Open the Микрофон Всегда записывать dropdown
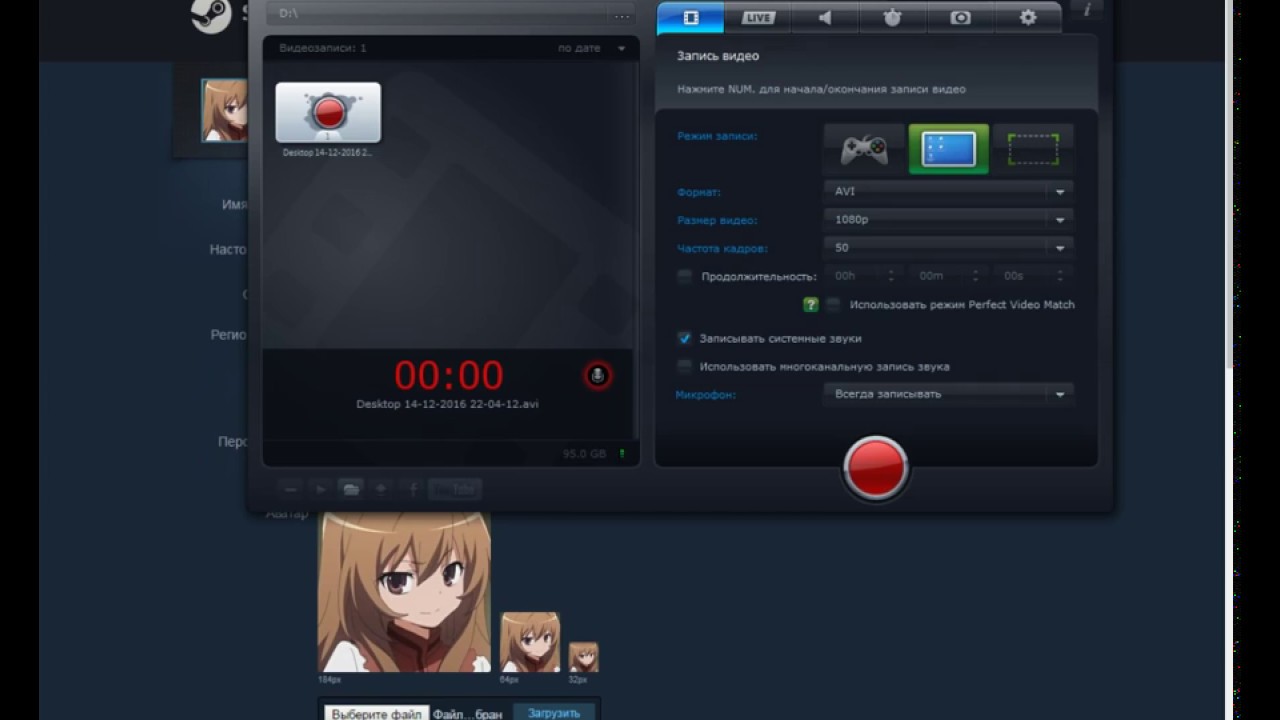1280x720 pixels. [949, 394]
